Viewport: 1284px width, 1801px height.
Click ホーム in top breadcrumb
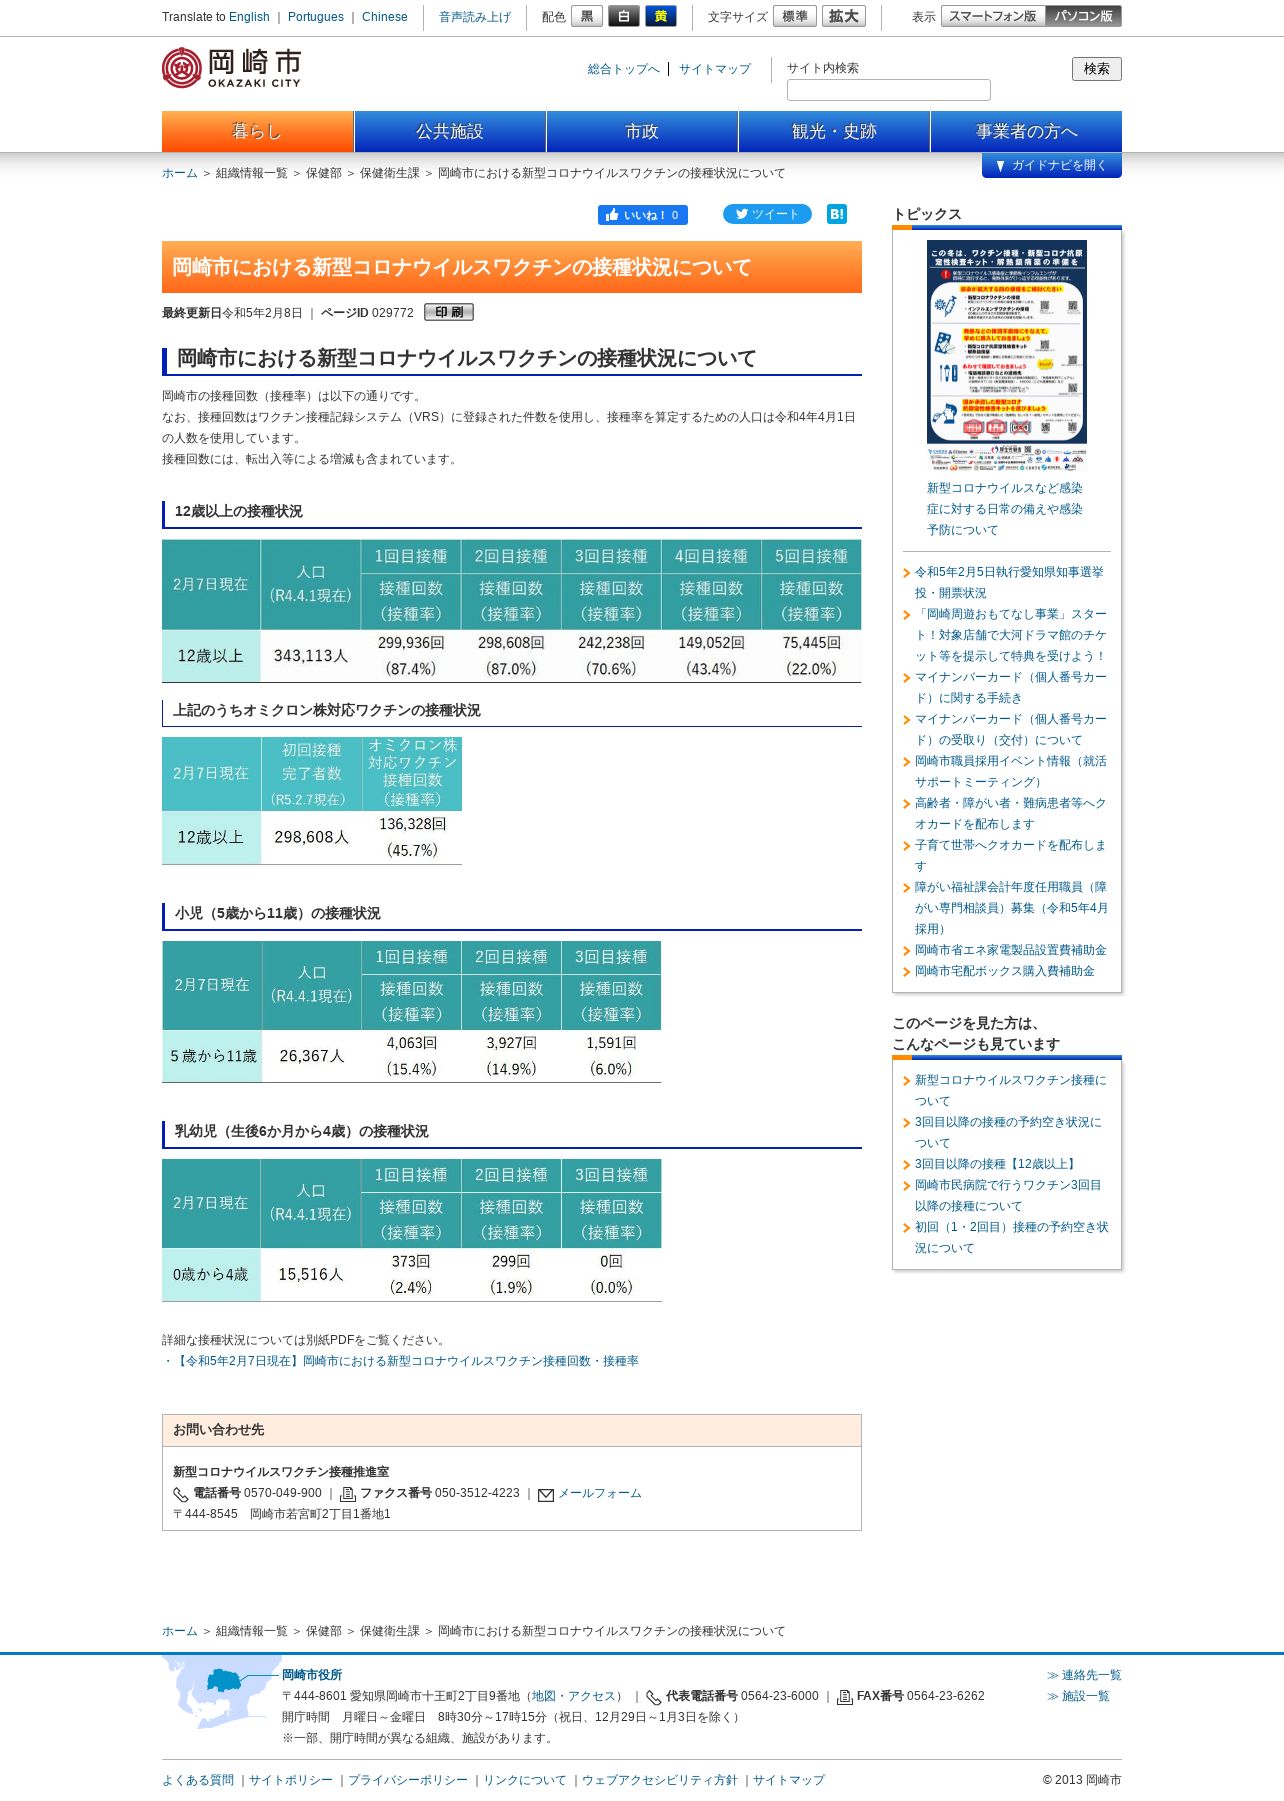180,173
